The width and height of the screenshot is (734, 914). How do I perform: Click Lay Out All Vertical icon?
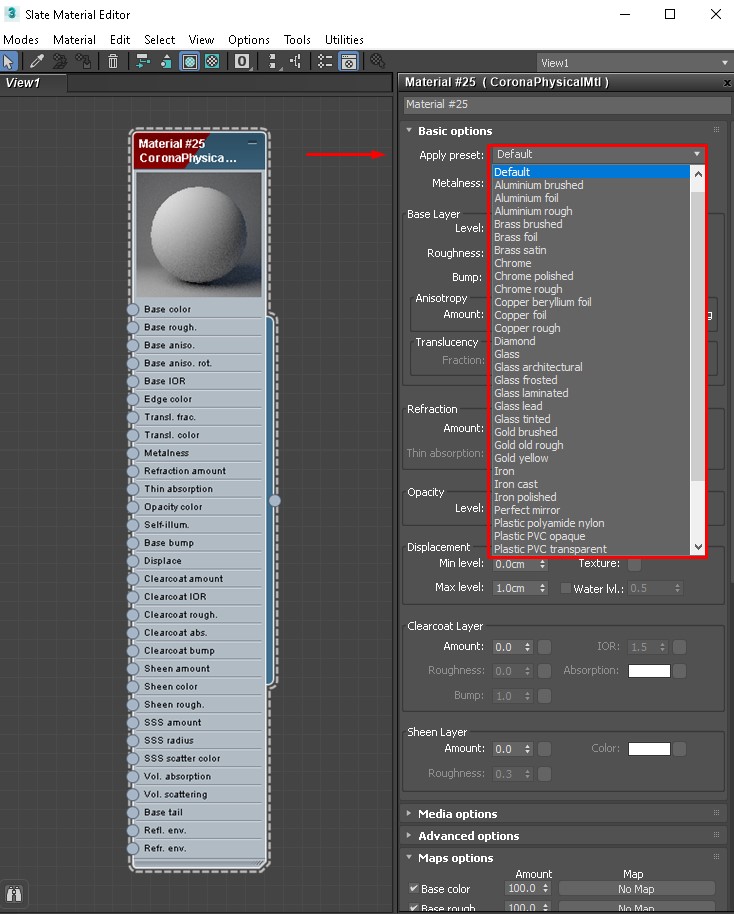(x=272, y=61)
